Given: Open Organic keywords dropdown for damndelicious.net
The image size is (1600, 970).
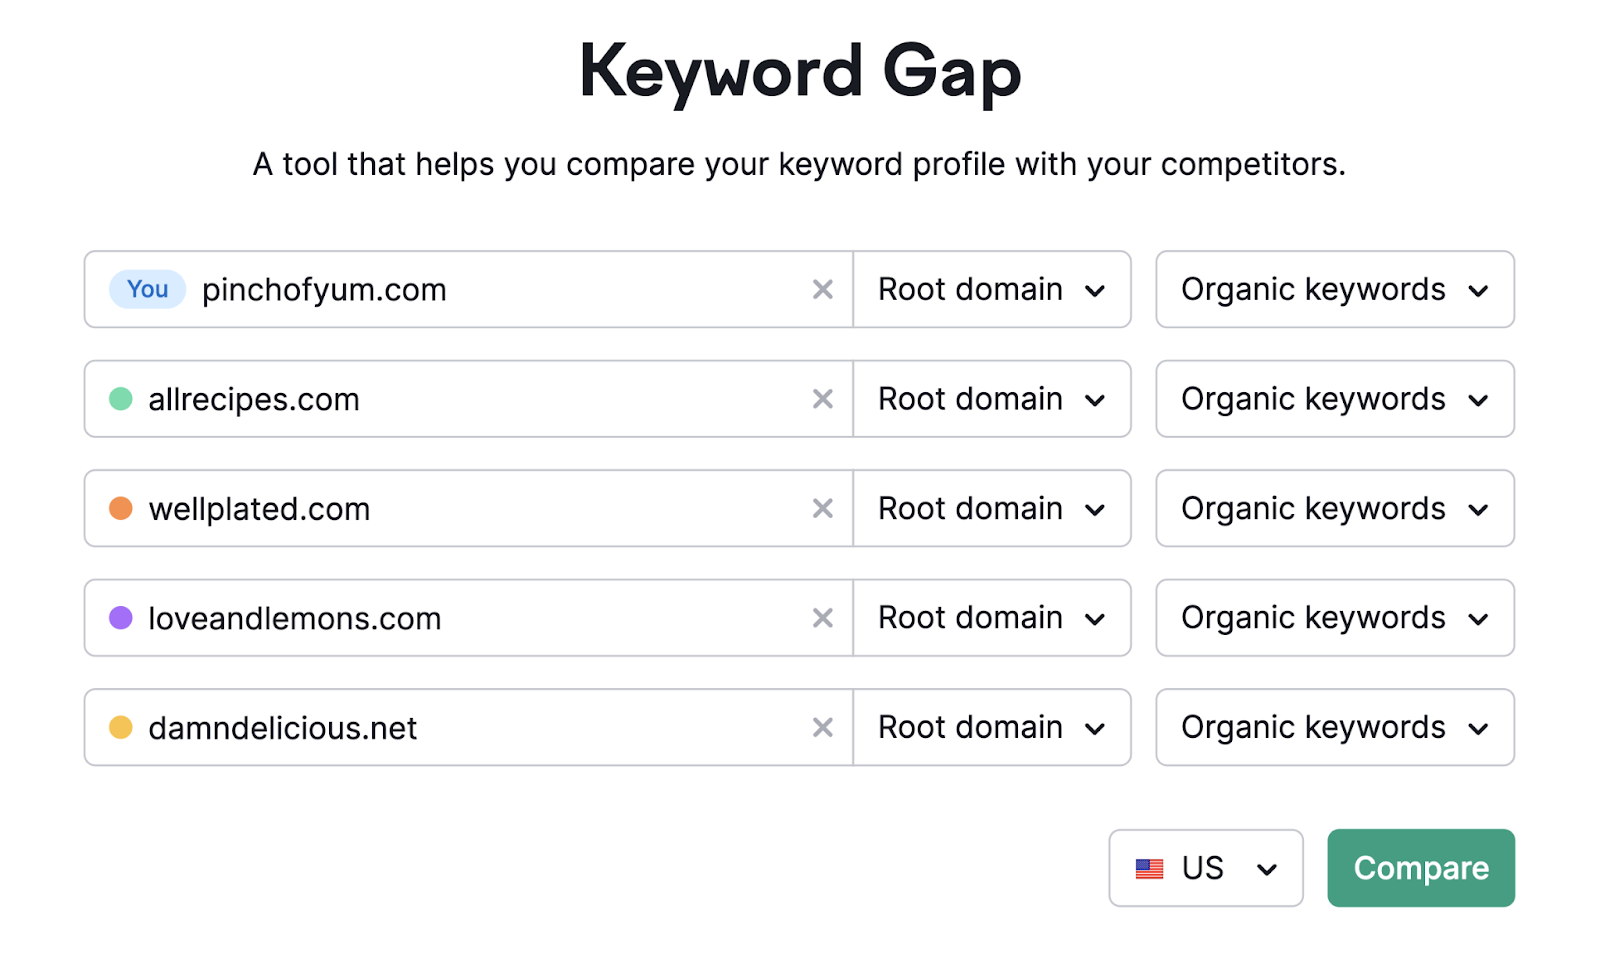Looking at the screenshot, I should (1334, 727).
